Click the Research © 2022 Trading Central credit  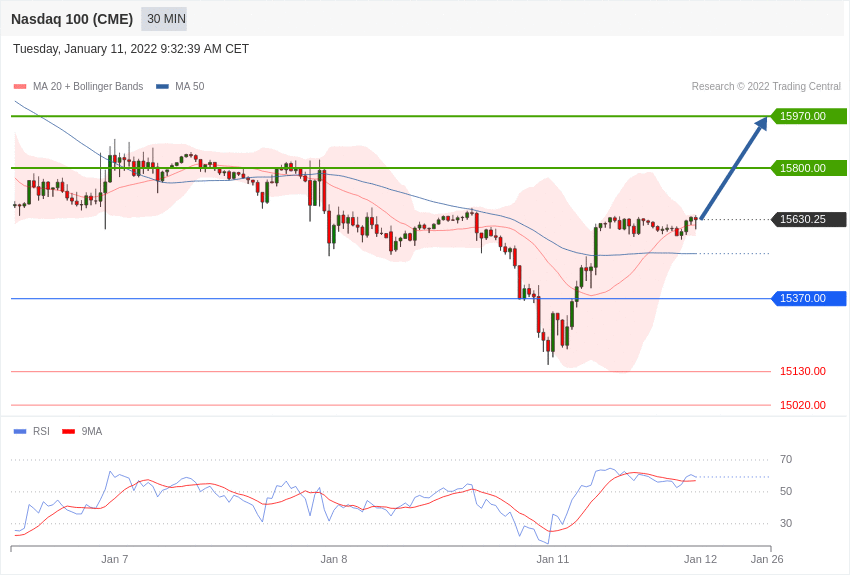(766, 87)
